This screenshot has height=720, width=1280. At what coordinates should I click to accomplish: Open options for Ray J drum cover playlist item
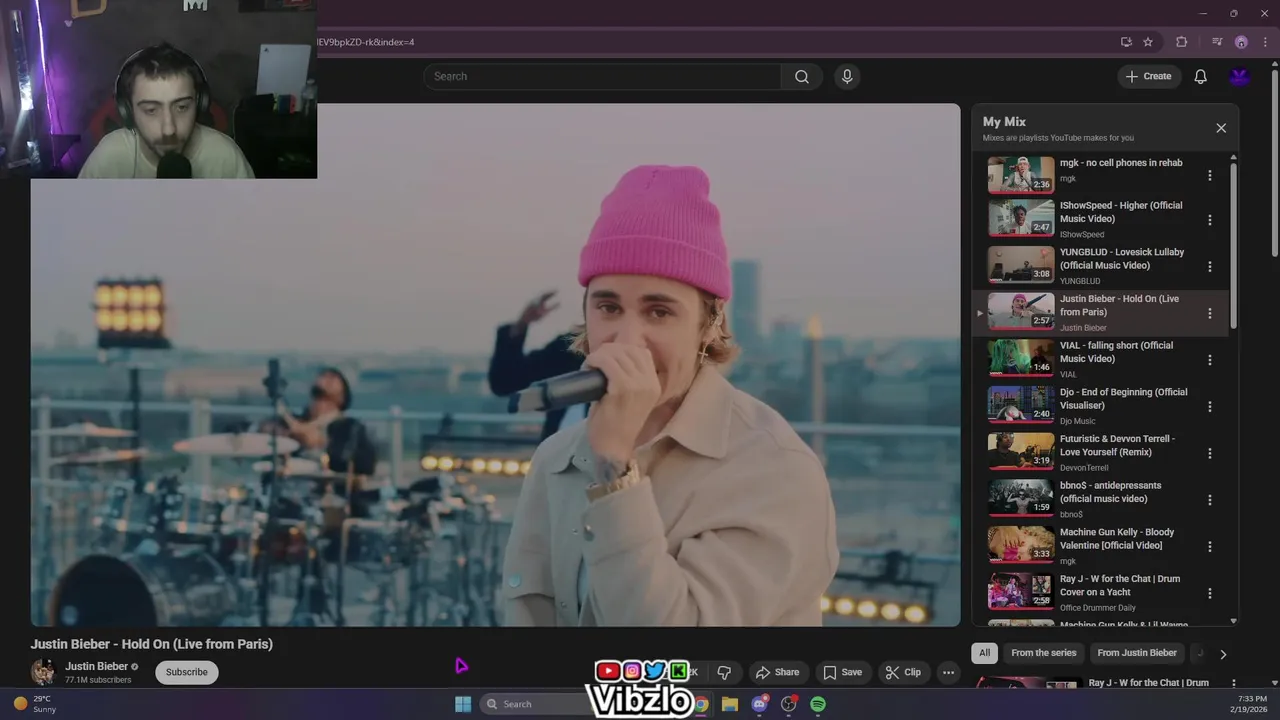[x=1209, y=593]
